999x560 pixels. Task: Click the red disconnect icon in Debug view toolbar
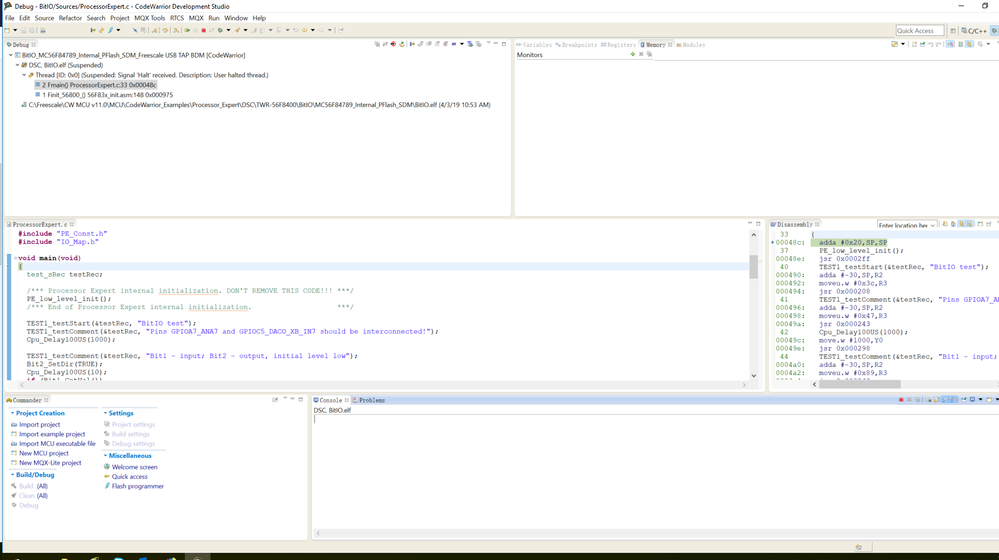(393, 44)
